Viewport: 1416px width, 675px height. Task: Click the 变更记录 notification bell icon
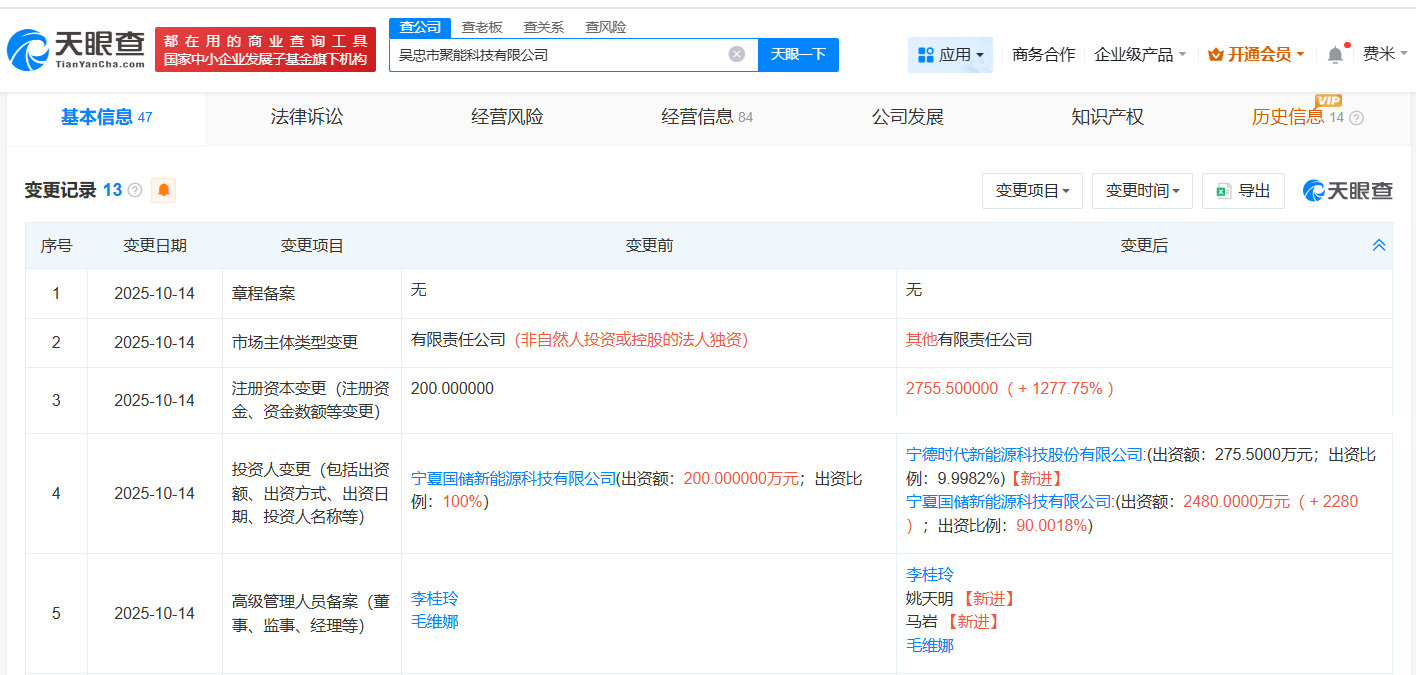point(164,189)
